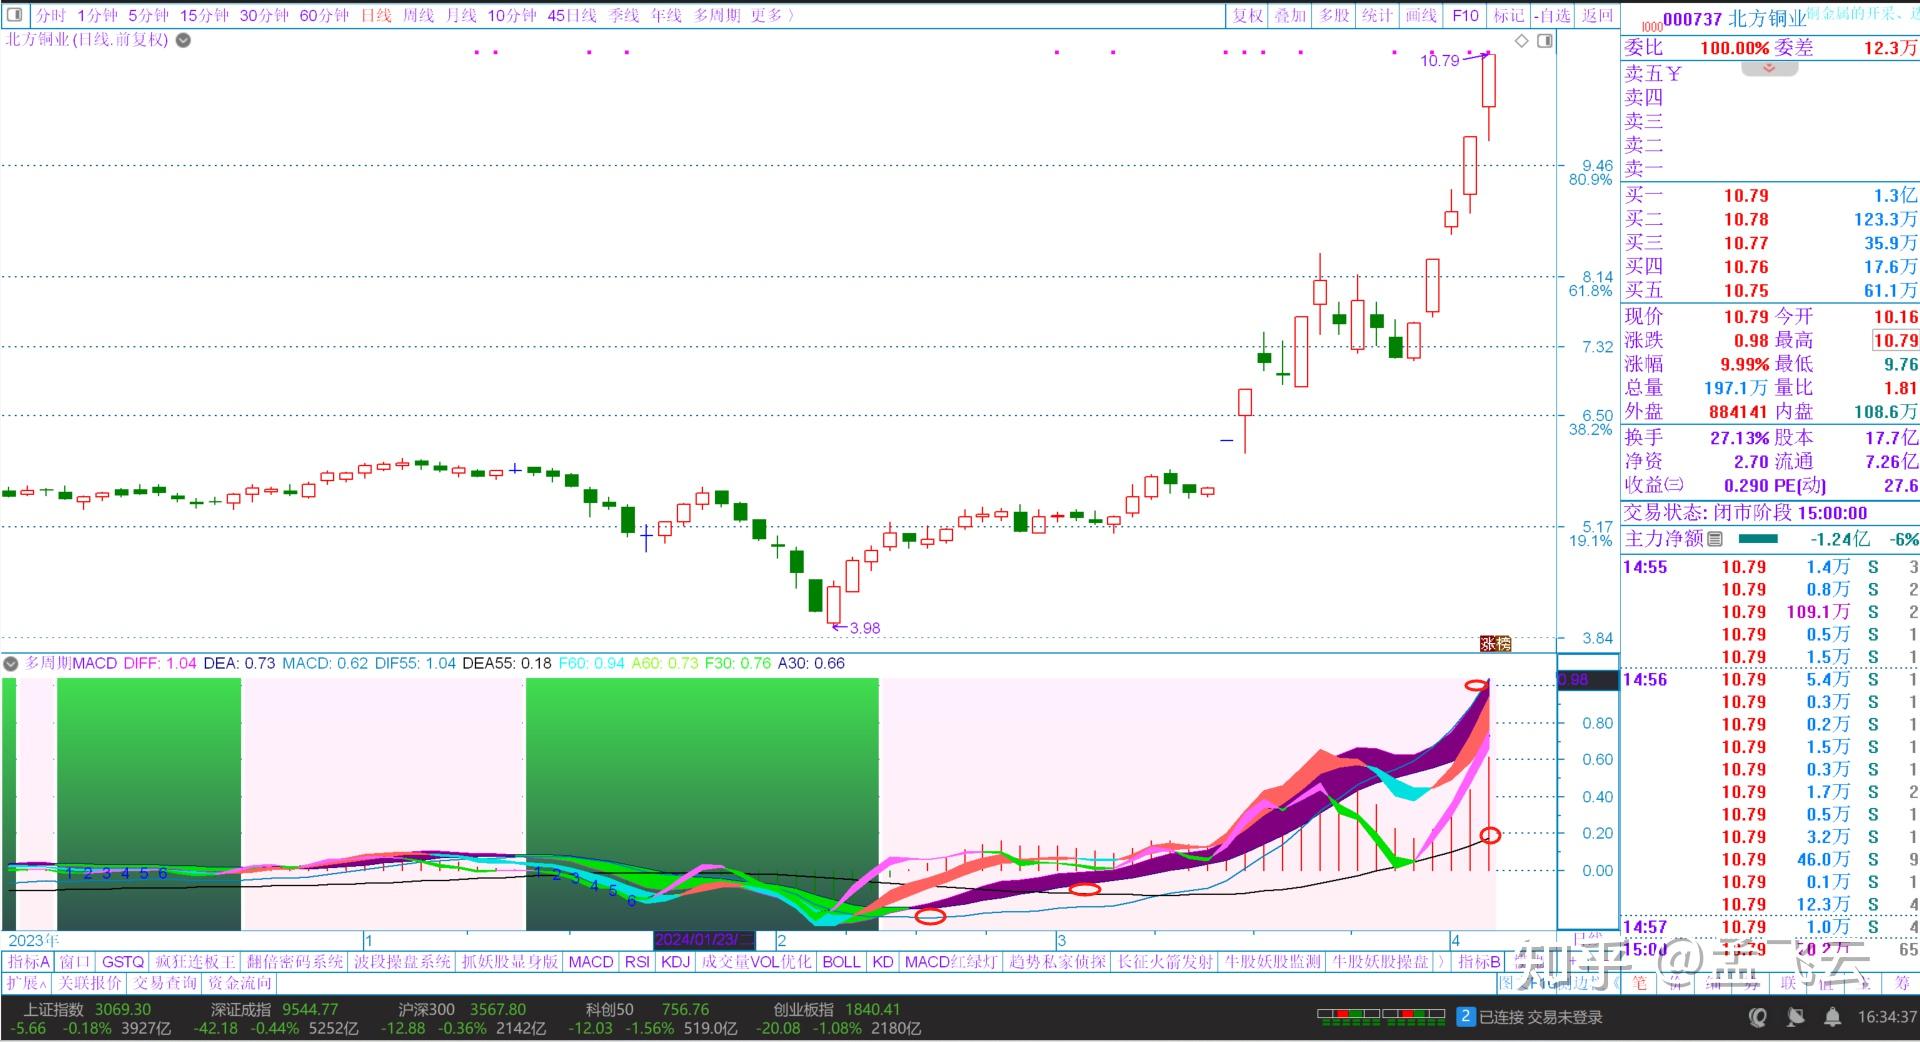Click the bell alert icon in the status bar
1920x1042 pixels.
point(1833,1017)
